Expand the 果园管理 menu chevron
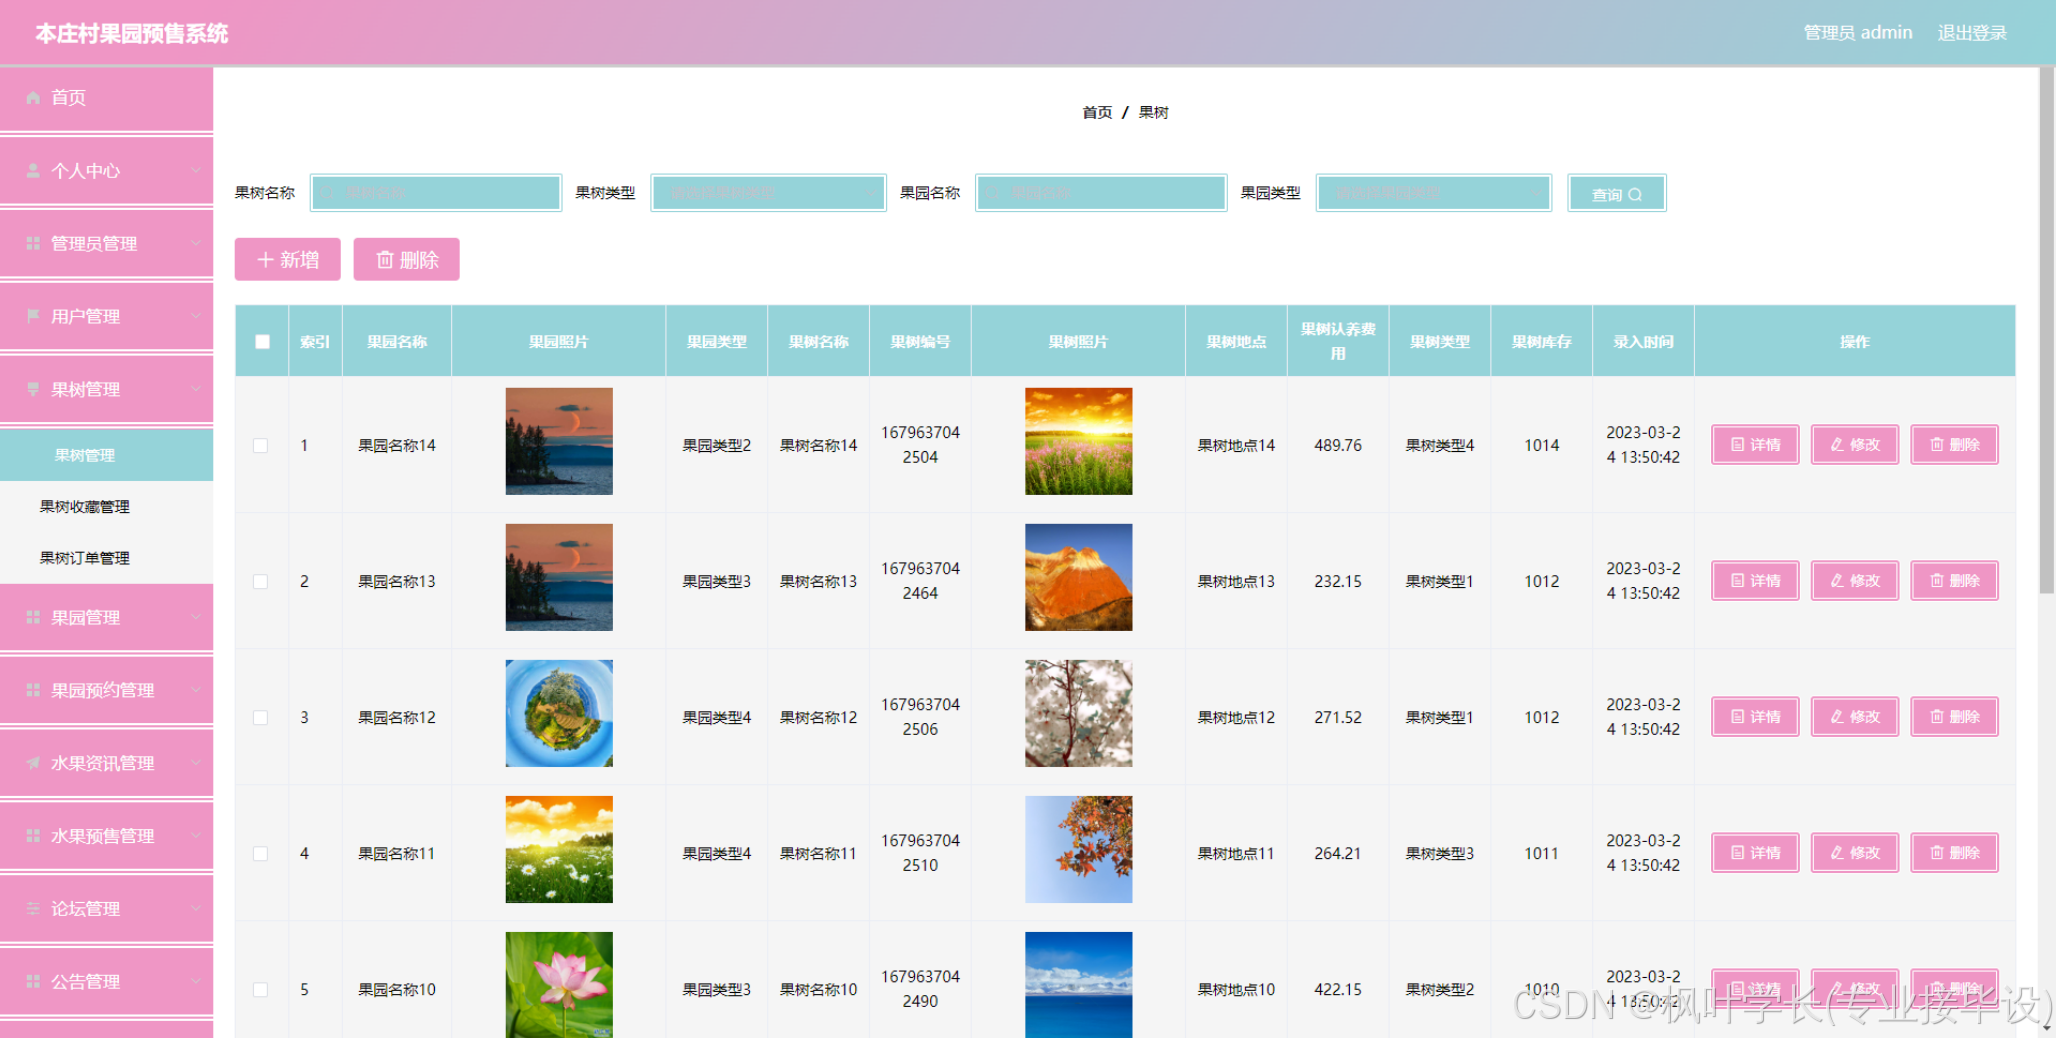The width and height of the screenshot is (2057, 1039). tap(196, 618)
